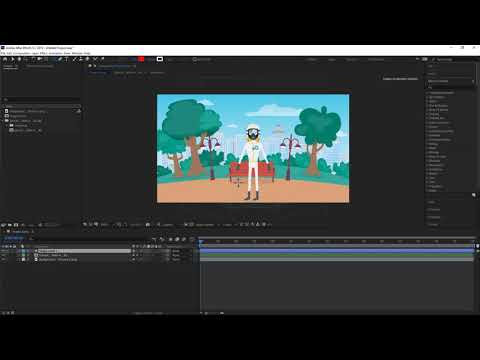Open viewer resolution dropdown
Screen dimensions: 480x360
(x=167, y=225)
